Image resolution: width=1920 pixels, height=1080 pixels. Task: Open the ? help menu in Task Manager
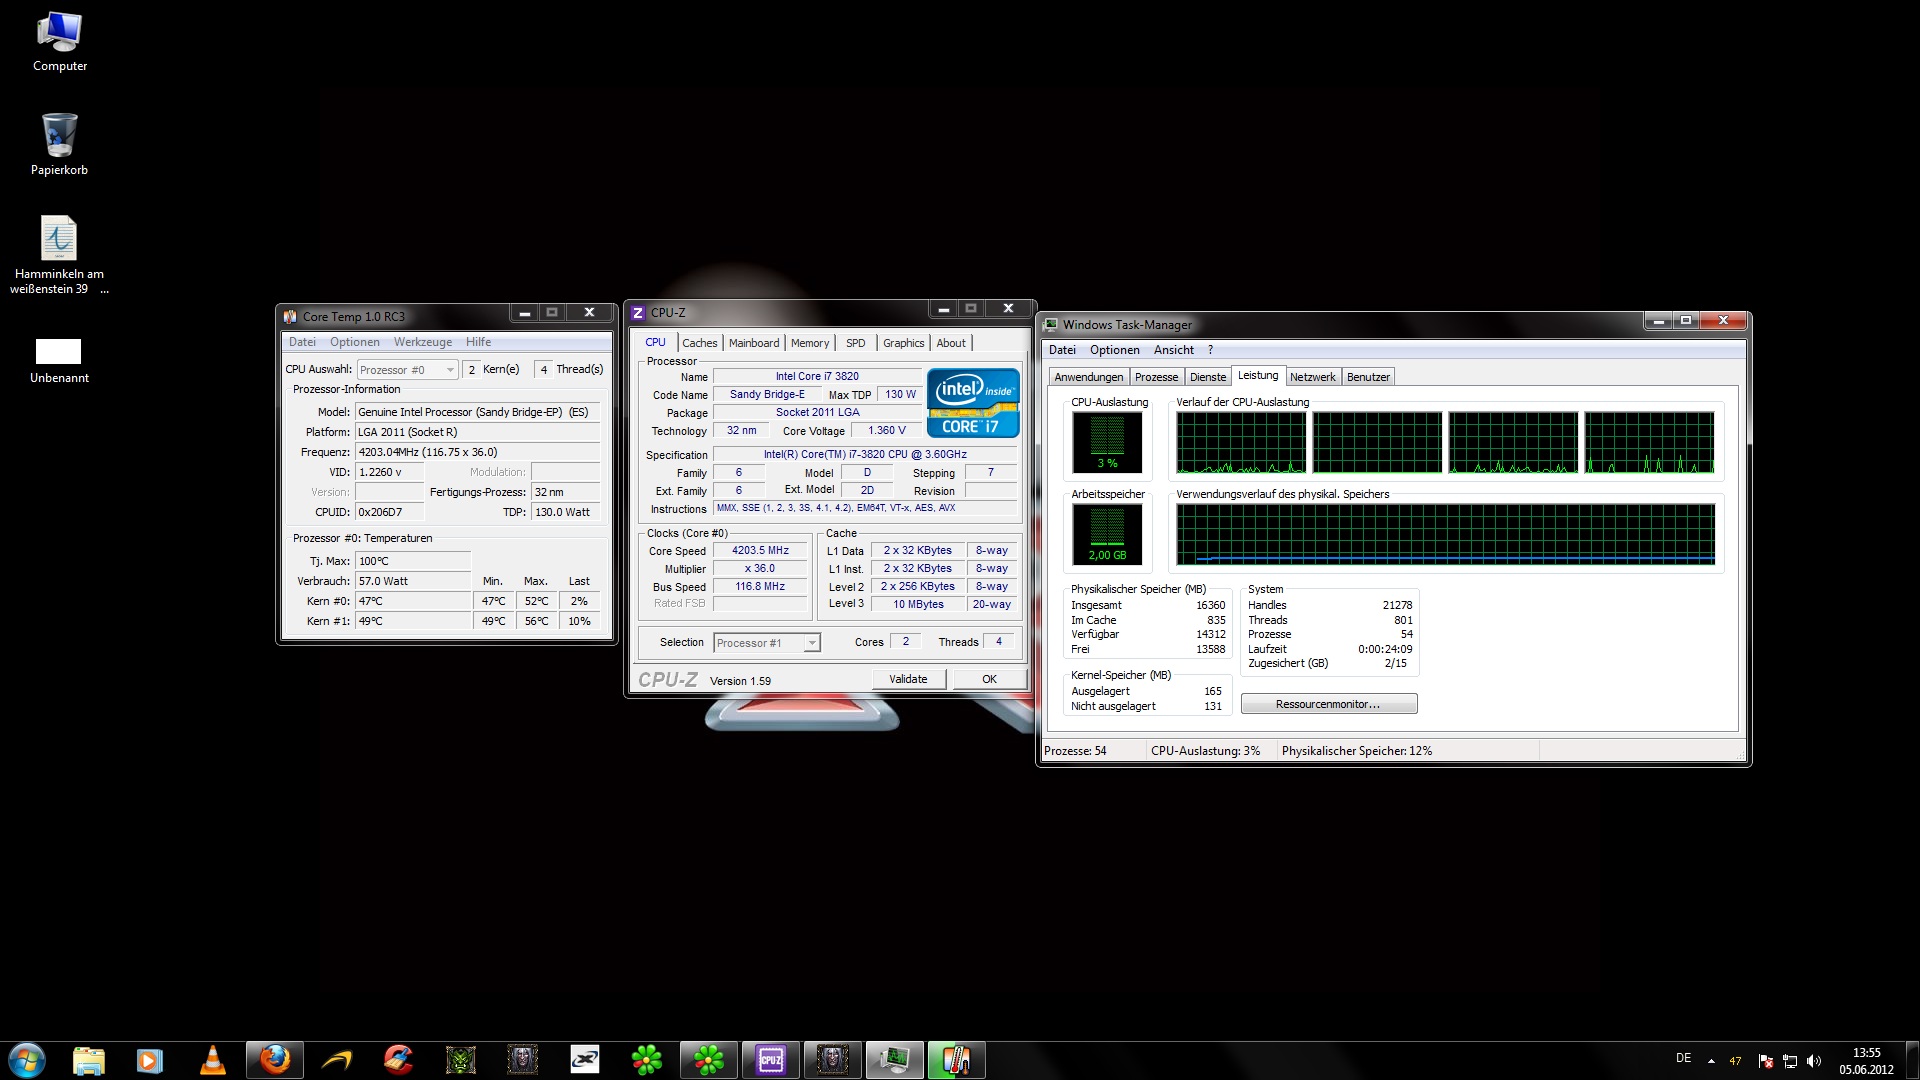(1210, 350)
